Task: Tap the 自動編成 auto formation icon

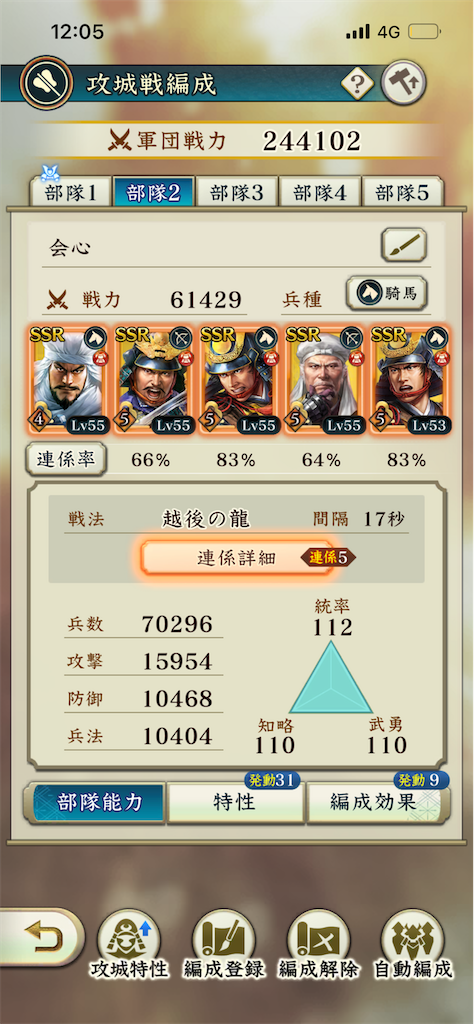Action: [413, 944]
